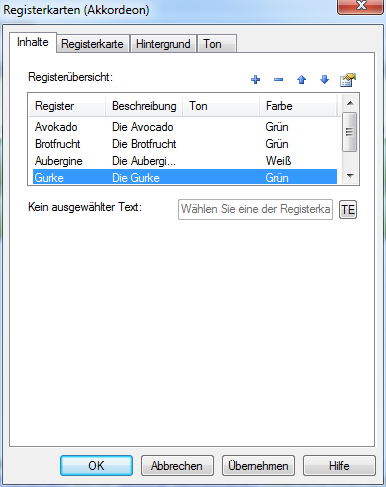
Task: Click the list scrollbar down arrow
Action: [x=350, y=176]
